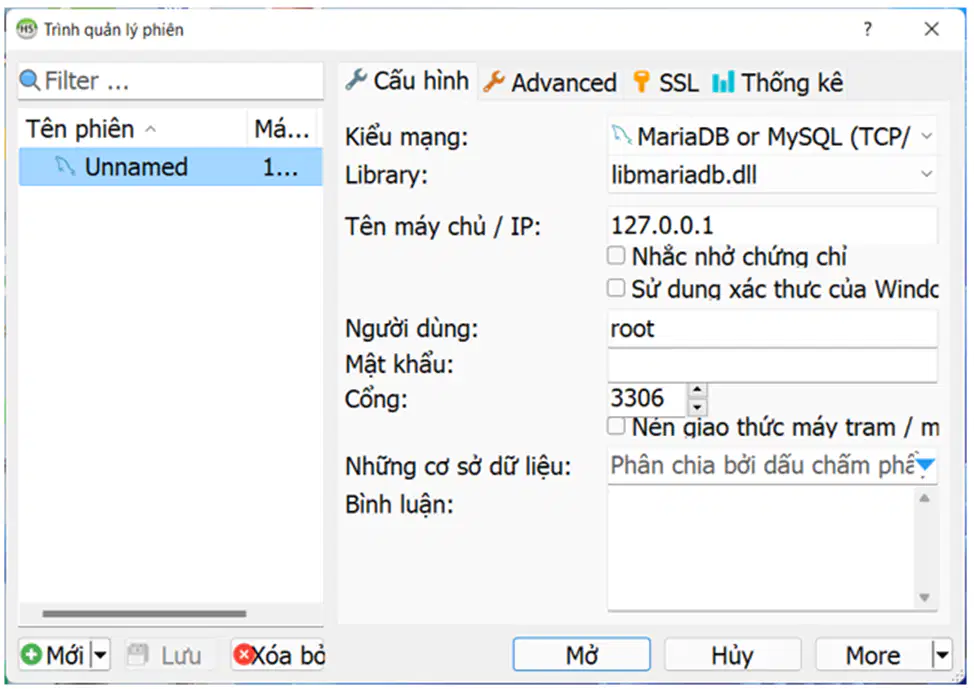Screen dimensions: 974x689
Task: Click the Cổng port number field
Action: (x=647, y=398)
